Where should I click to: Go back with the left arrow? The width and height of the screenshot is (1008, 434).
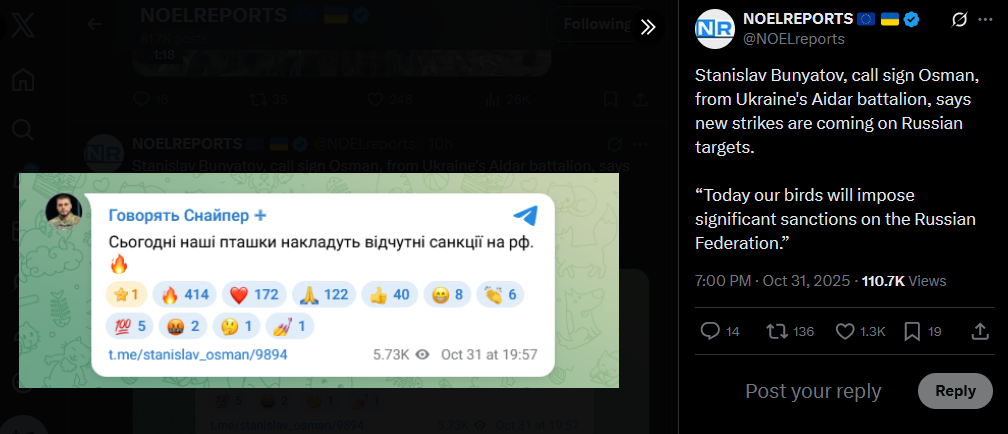pos(94,24)
